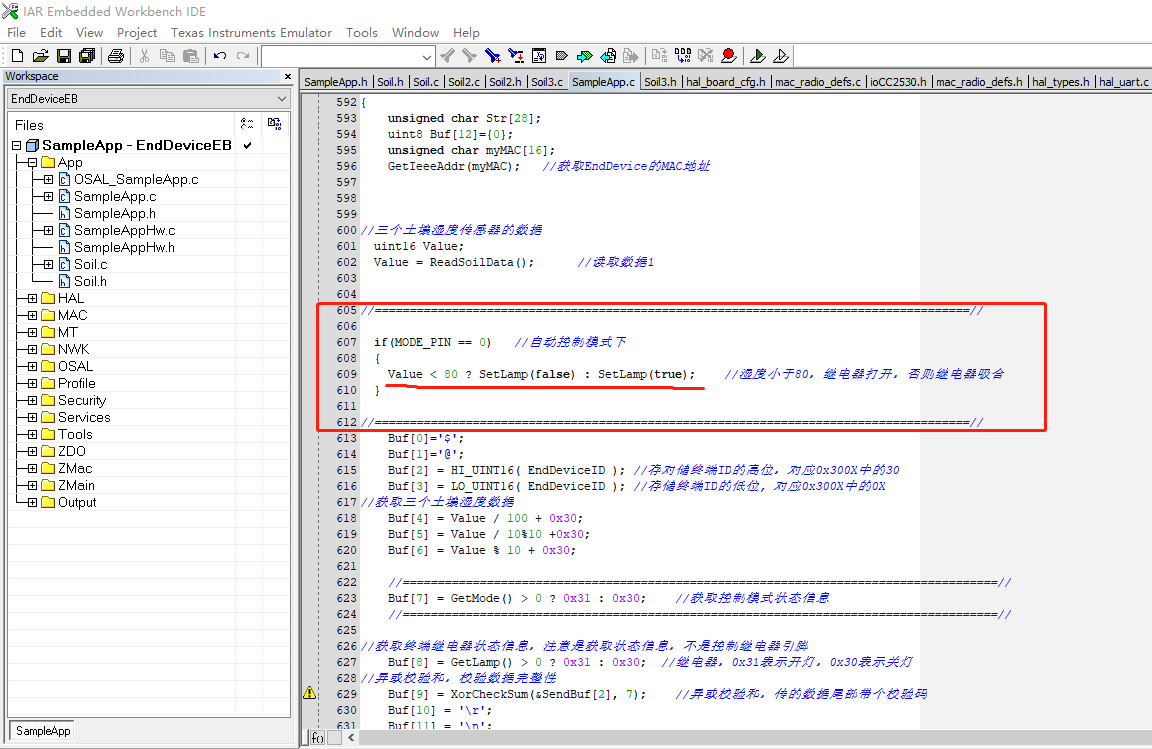The height and width of the screenshot is (749, 1152).
Task: Toggle bookmark with green flag icon
Action: (x=562, y=56)
